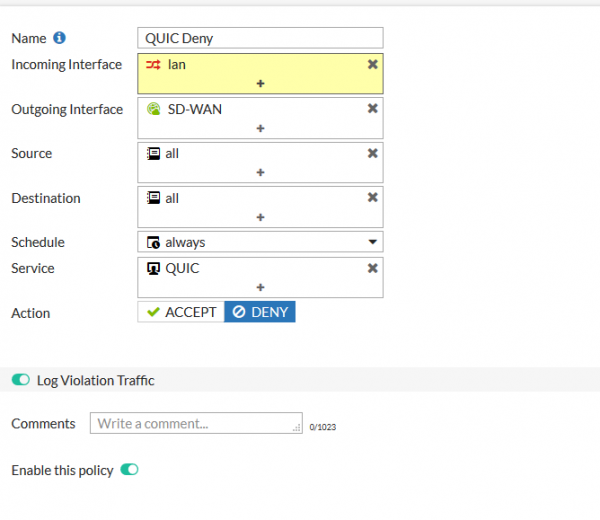
Task: Add a Service entry with plus
Action: click(x=260, y=287)
